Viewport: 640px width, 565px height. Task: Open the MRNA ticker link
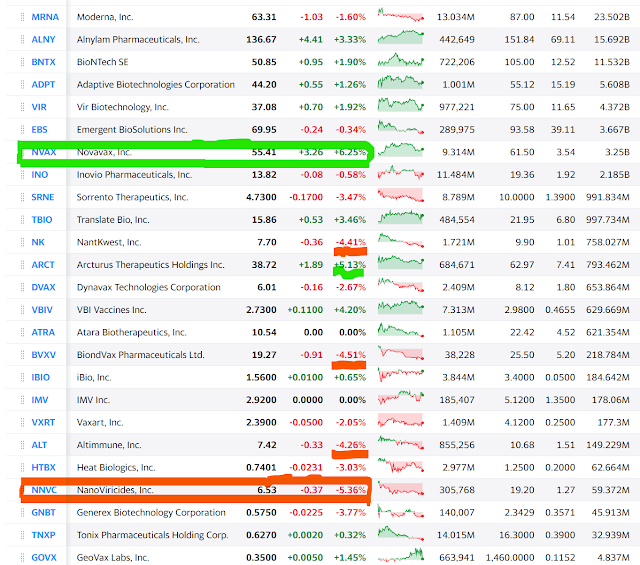(45, 17)
